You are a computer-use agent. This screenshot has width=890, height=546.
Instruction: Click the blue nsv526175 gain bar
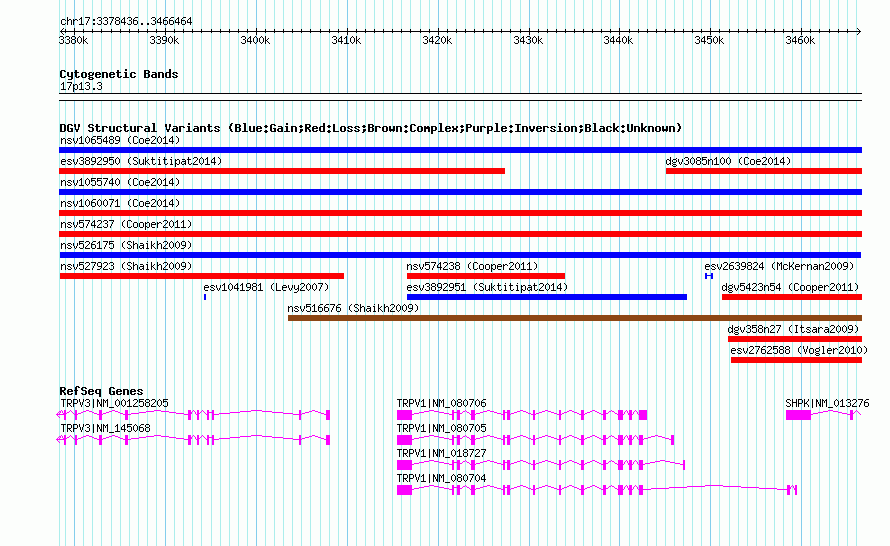(x=460, y=255)
